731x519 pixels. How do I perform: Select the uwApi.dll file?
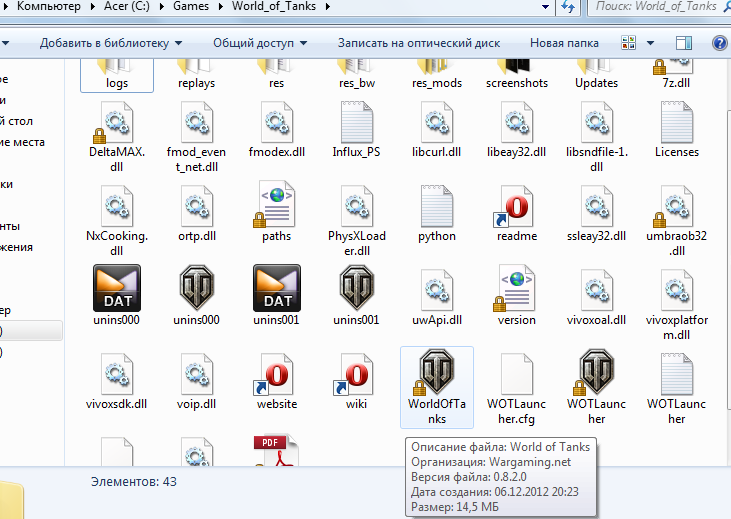tap(437, 298)
